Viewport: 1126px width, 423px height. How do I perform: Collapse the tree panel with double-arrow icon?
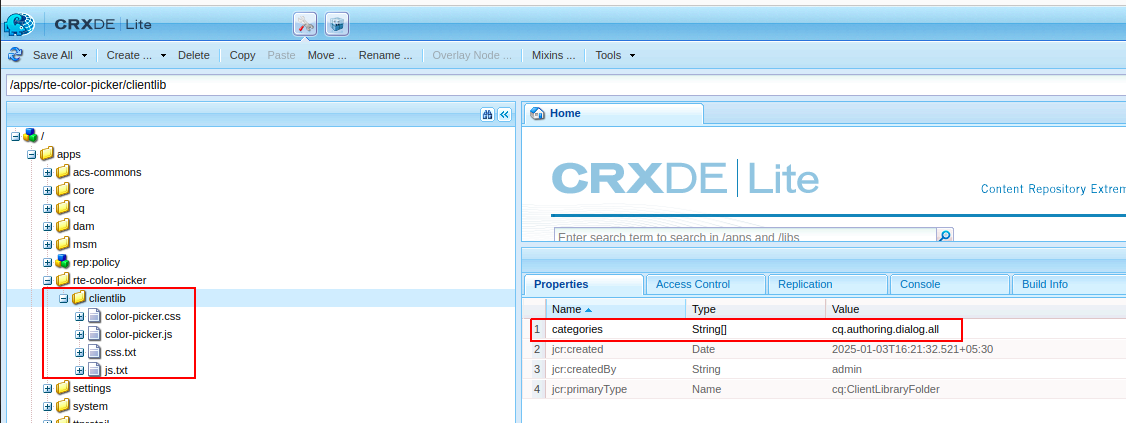[503, 114]
